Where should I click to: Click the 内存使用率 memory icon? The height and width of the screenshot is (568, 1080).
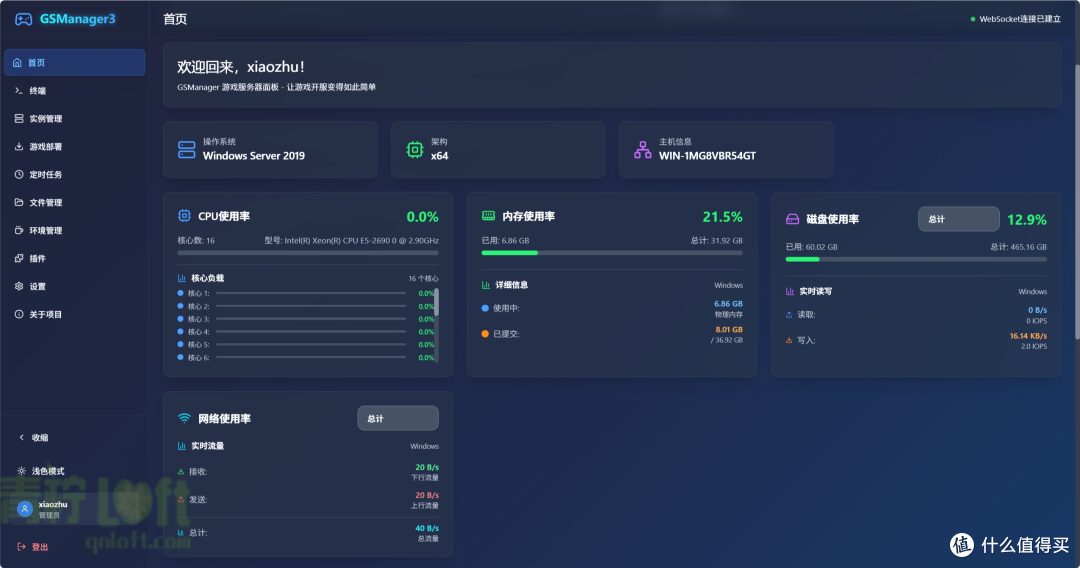488,215
